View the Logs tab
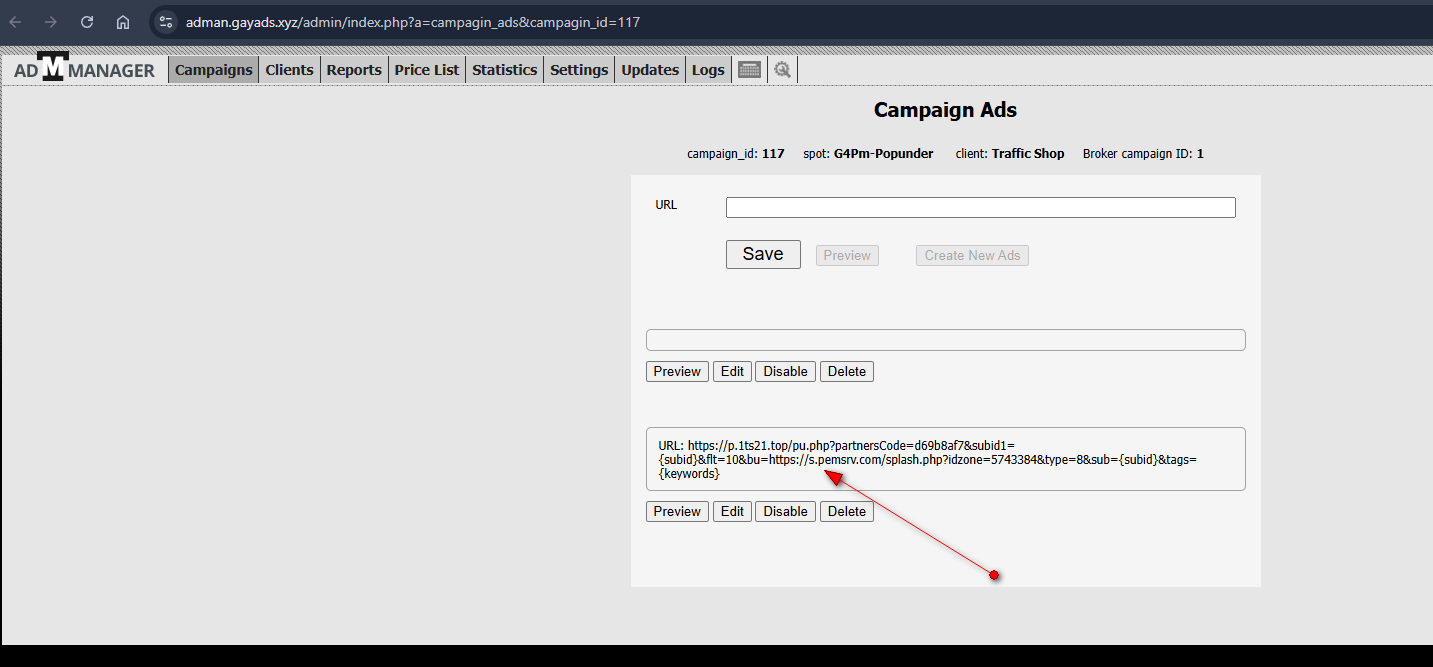 [x=708, y=70]
